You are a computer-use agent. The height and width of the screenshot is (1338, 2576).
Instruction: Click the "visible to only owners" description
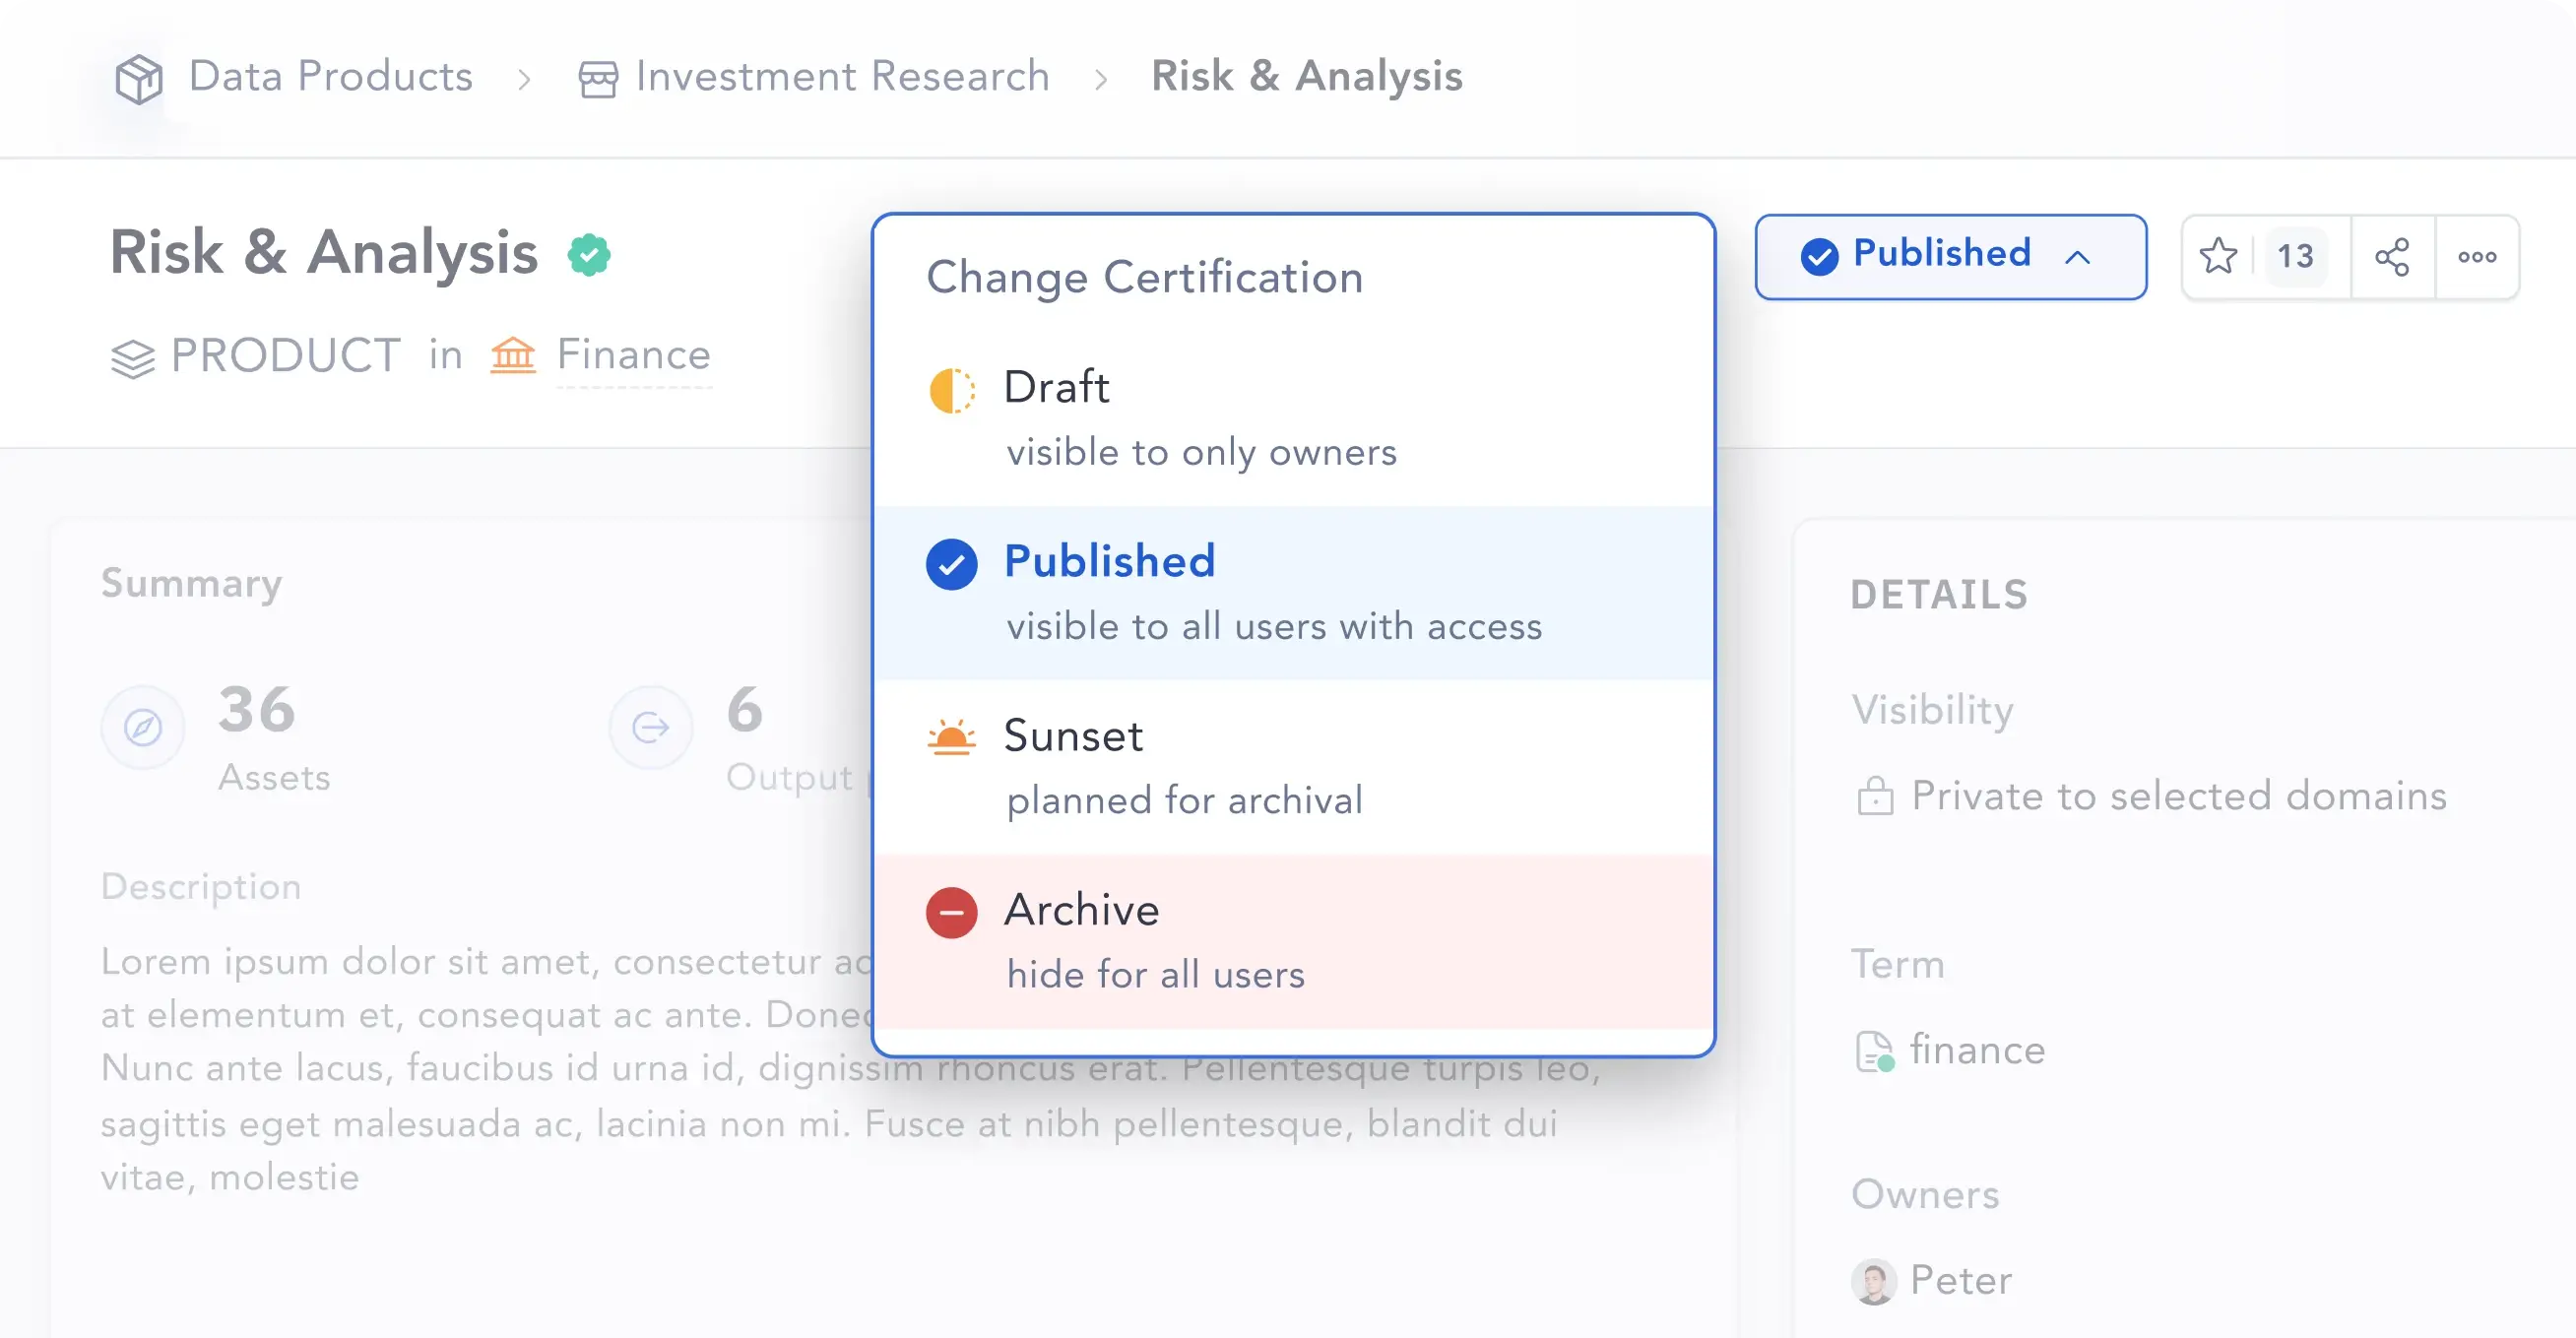point(1201,453)
